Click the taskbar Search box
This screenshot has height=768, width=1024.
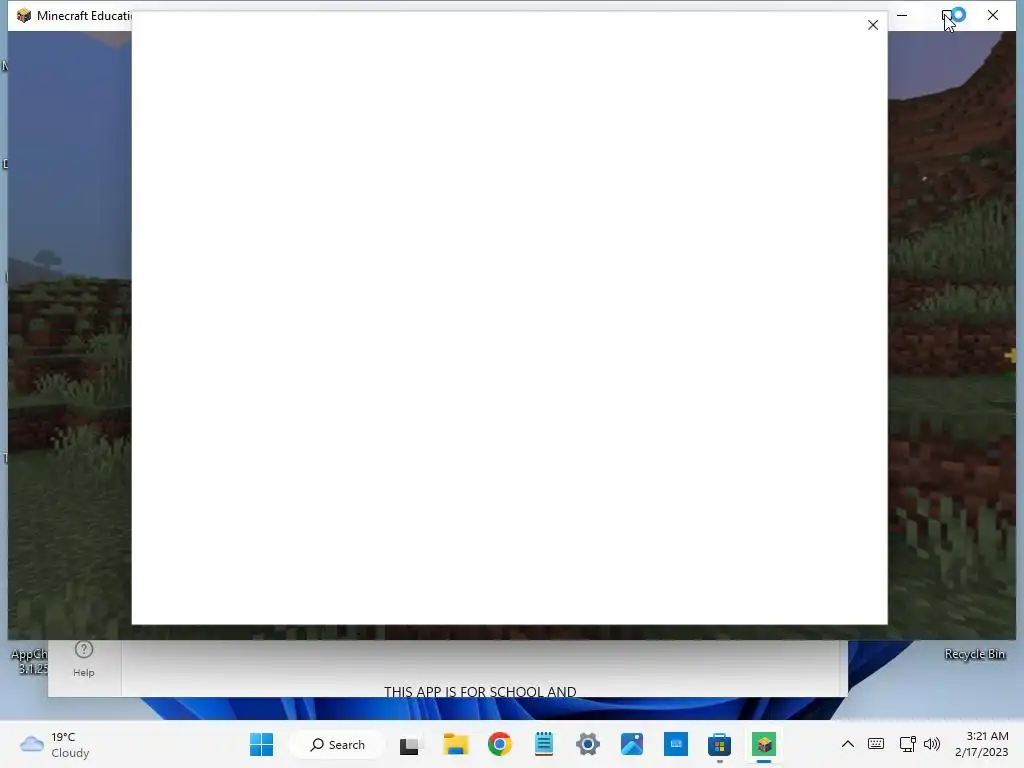337,744
